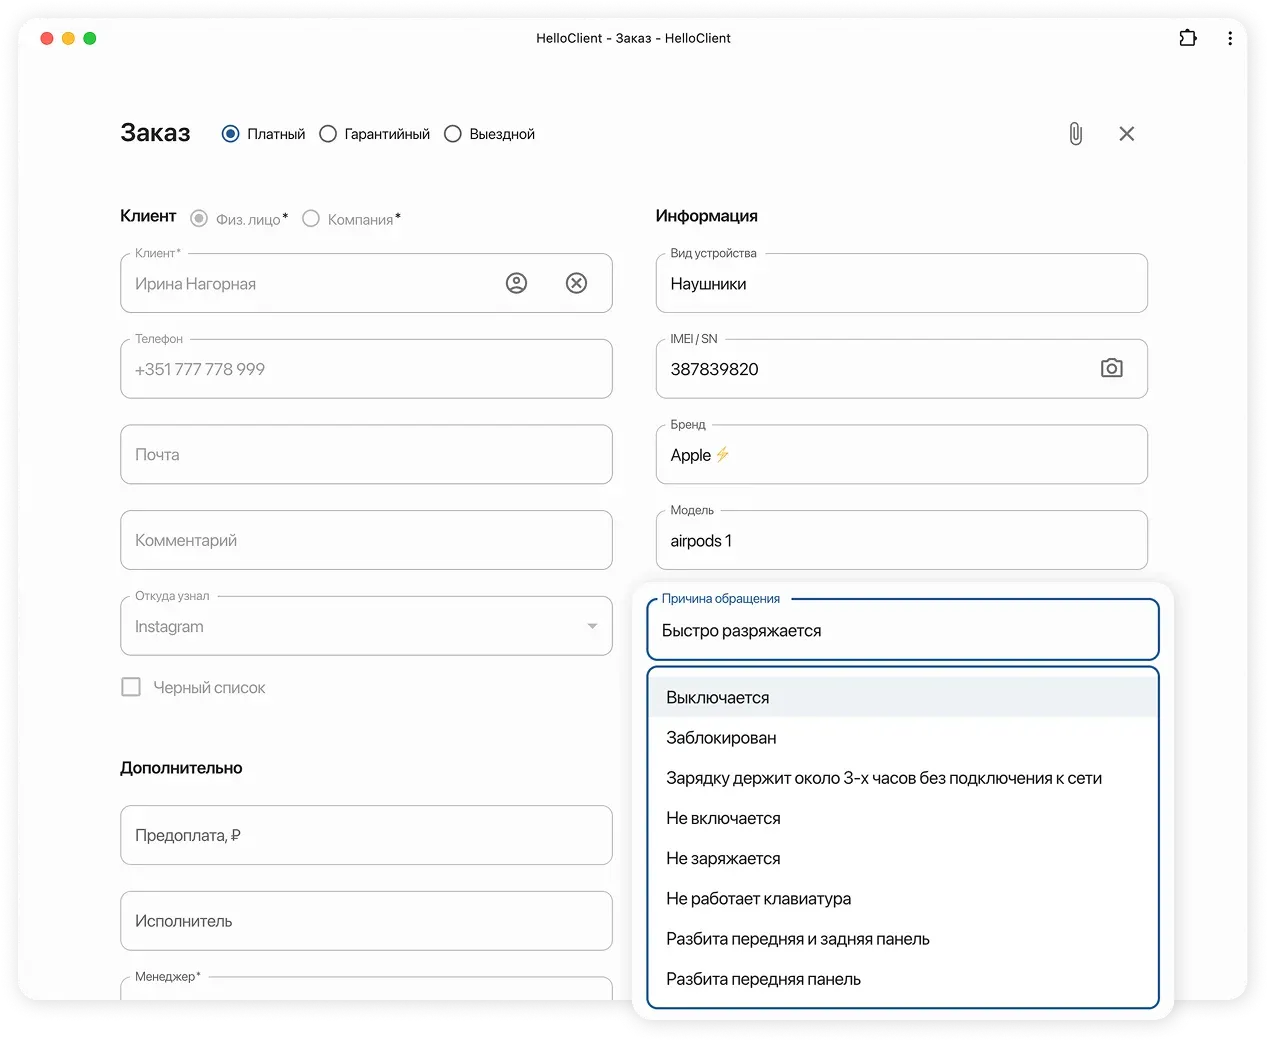Click camera icon in IMEI/SN field
Screen dimensions: 1270x1042
[1111, 368]
